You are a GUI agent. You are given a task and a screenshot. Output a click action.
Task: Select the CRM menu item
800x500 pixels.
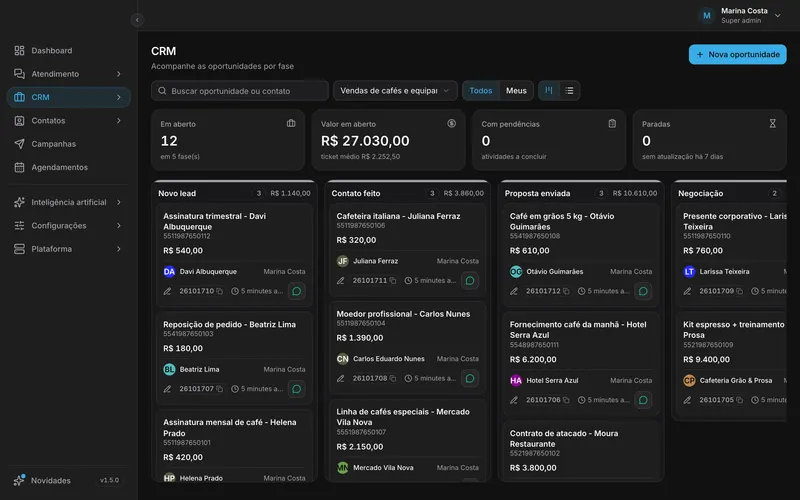[69, 97]
